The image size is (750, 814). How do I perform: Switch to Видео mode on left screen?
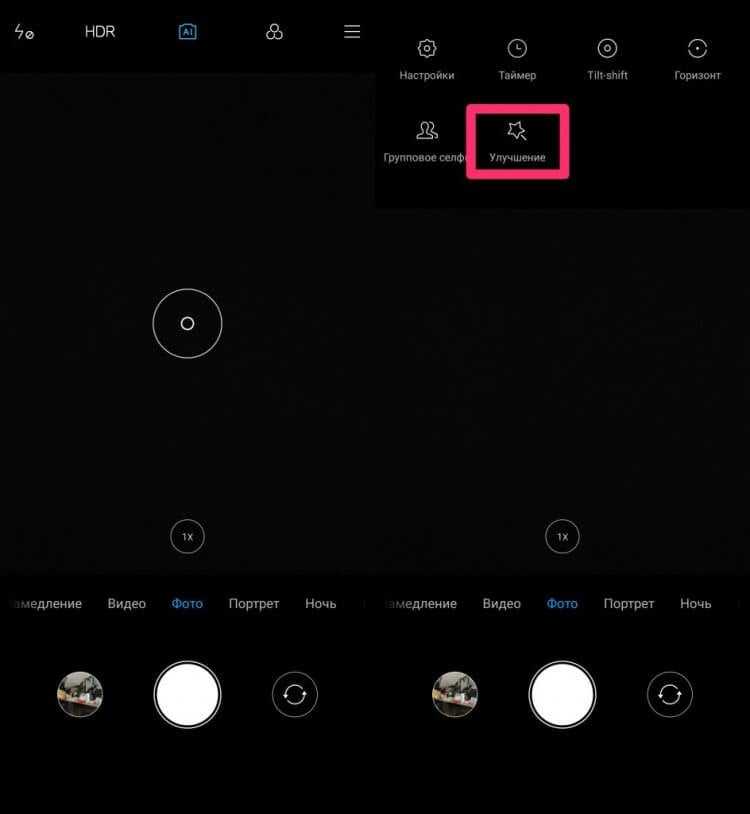point(127,604)
